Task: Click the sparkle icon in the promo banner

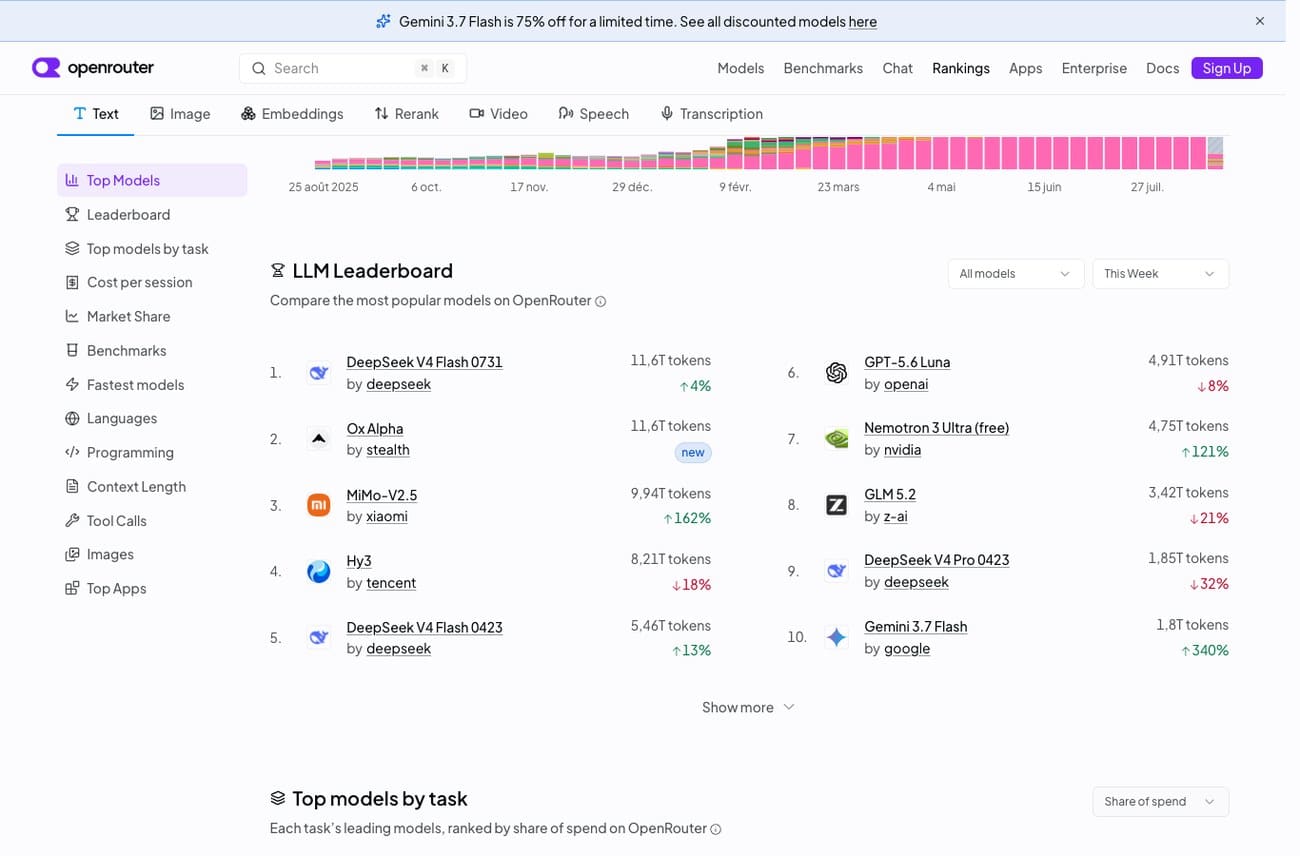Action: pos(383,21)
